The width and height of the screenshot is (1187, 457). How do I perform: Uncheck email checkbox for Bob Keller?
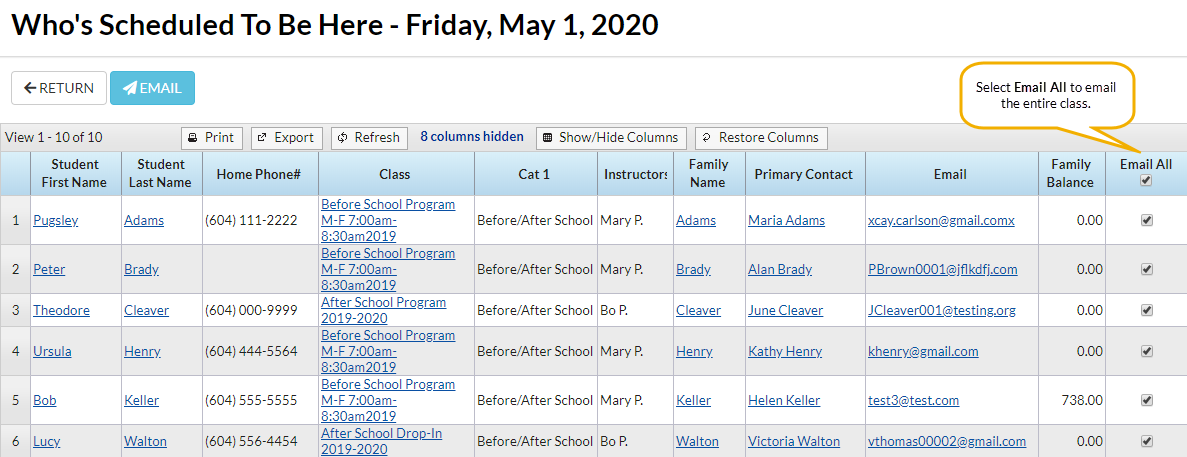(1146, 400)
